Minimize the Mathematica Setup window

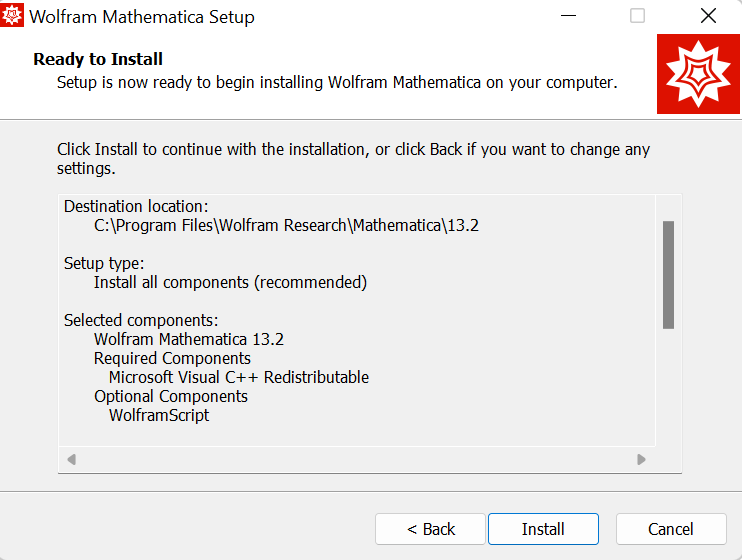[568, 17]
